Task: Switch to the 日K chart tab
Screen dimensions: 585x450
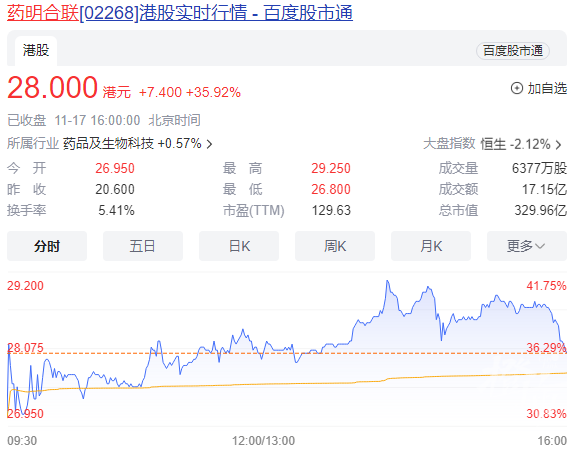Action: pos(239,246)
